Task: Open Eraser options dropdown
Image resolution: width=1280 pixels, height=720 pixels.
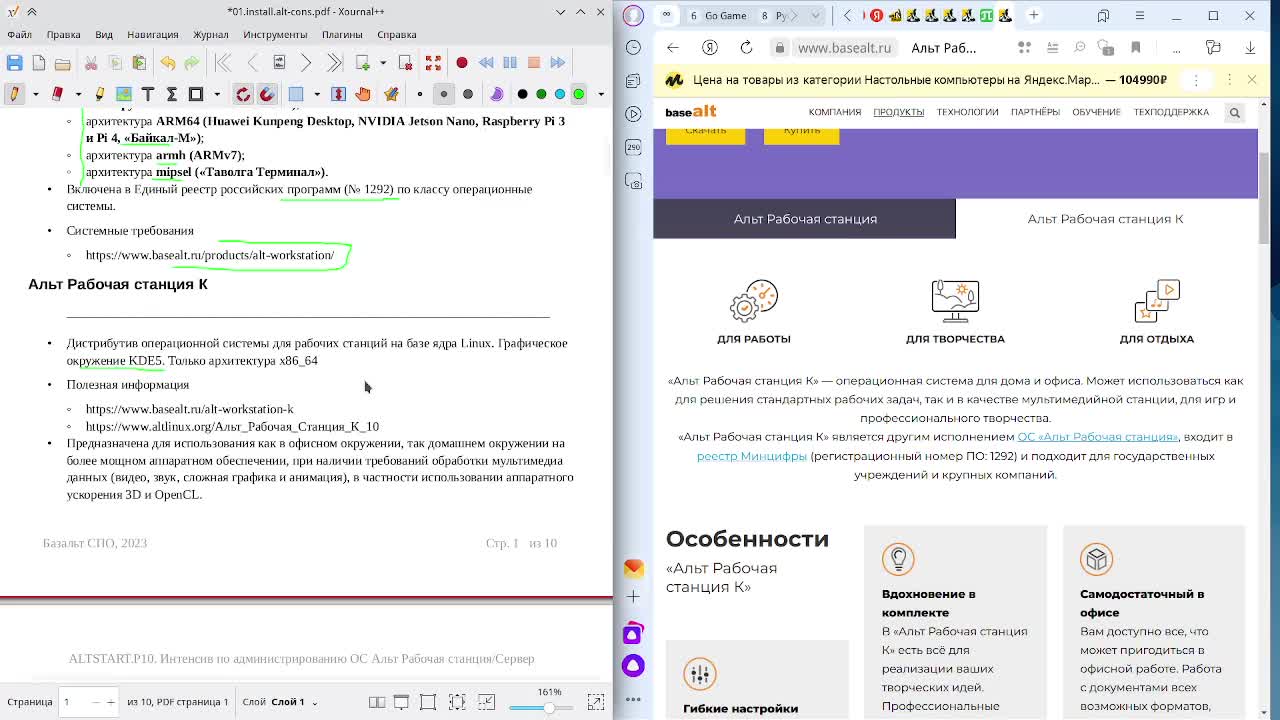Action: tap(78, 94)
